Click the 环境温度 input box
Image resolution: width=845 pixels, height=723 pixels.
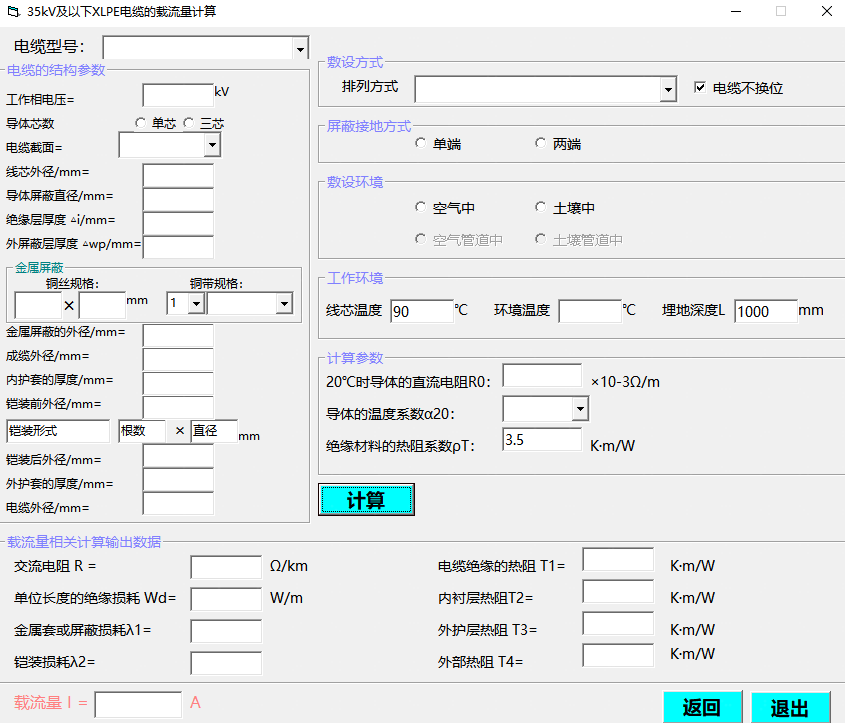click(x=589, y=311)
